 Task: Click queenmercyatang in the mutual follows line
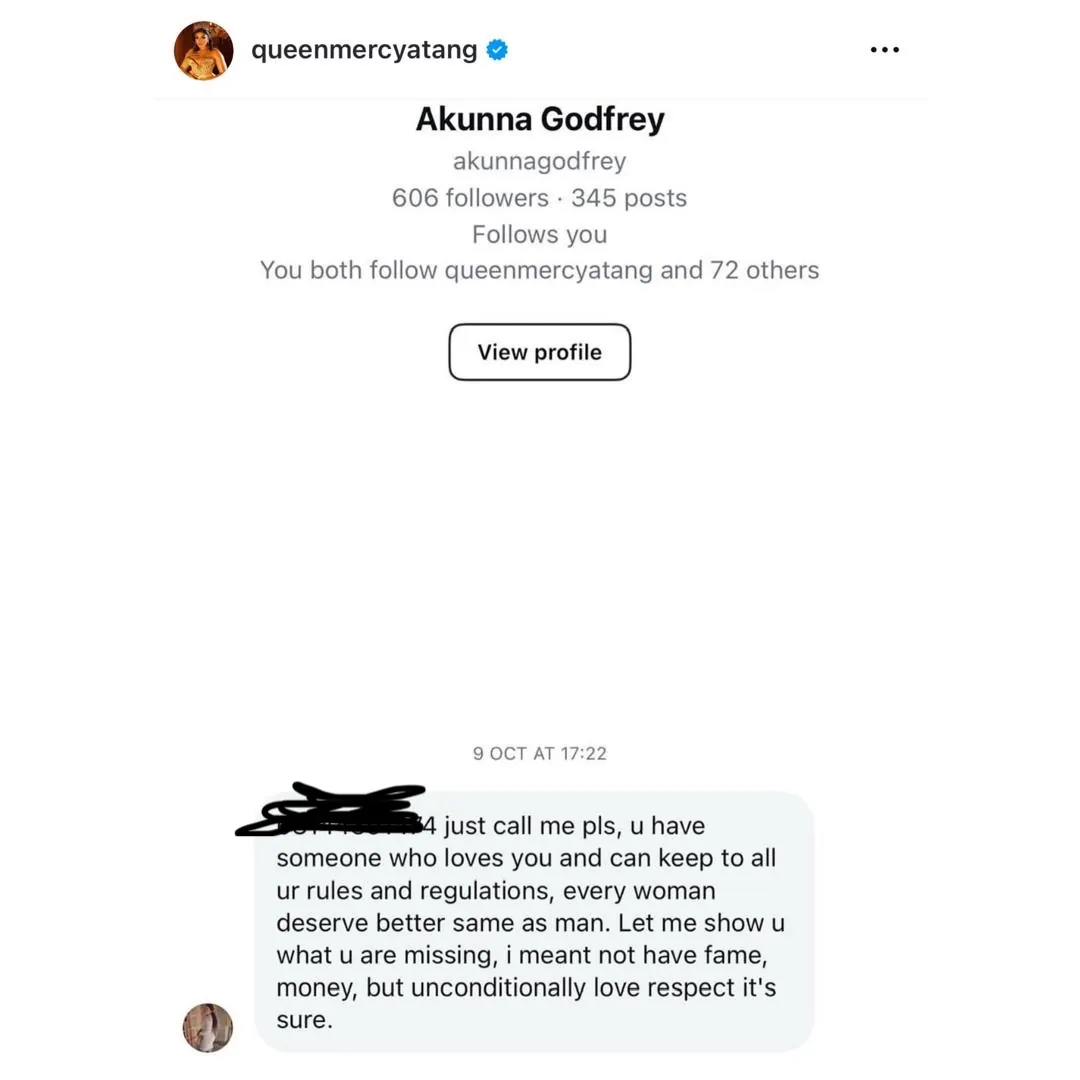[548, 270]
